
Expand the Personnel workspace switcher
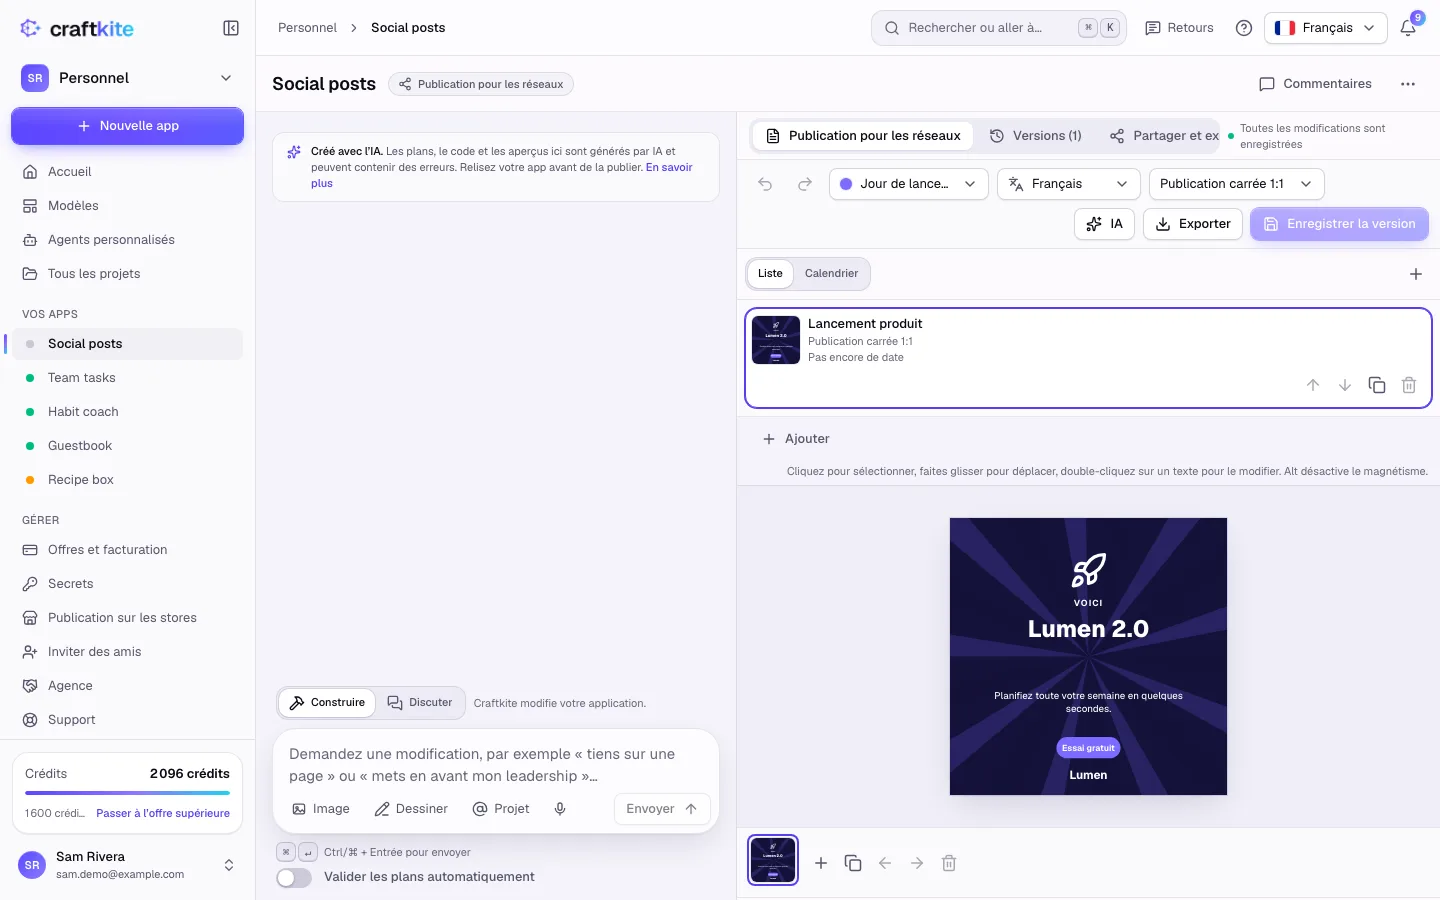[x=128, y=78]
